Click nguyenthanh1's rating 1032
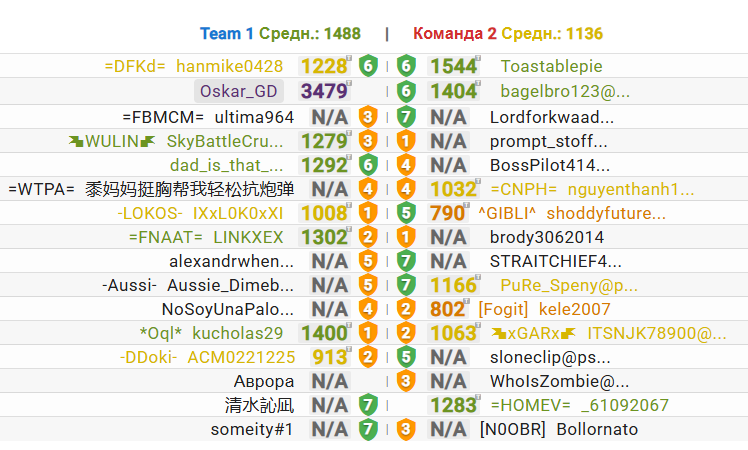Screen dimensions: 748x450 click(454, 189)
